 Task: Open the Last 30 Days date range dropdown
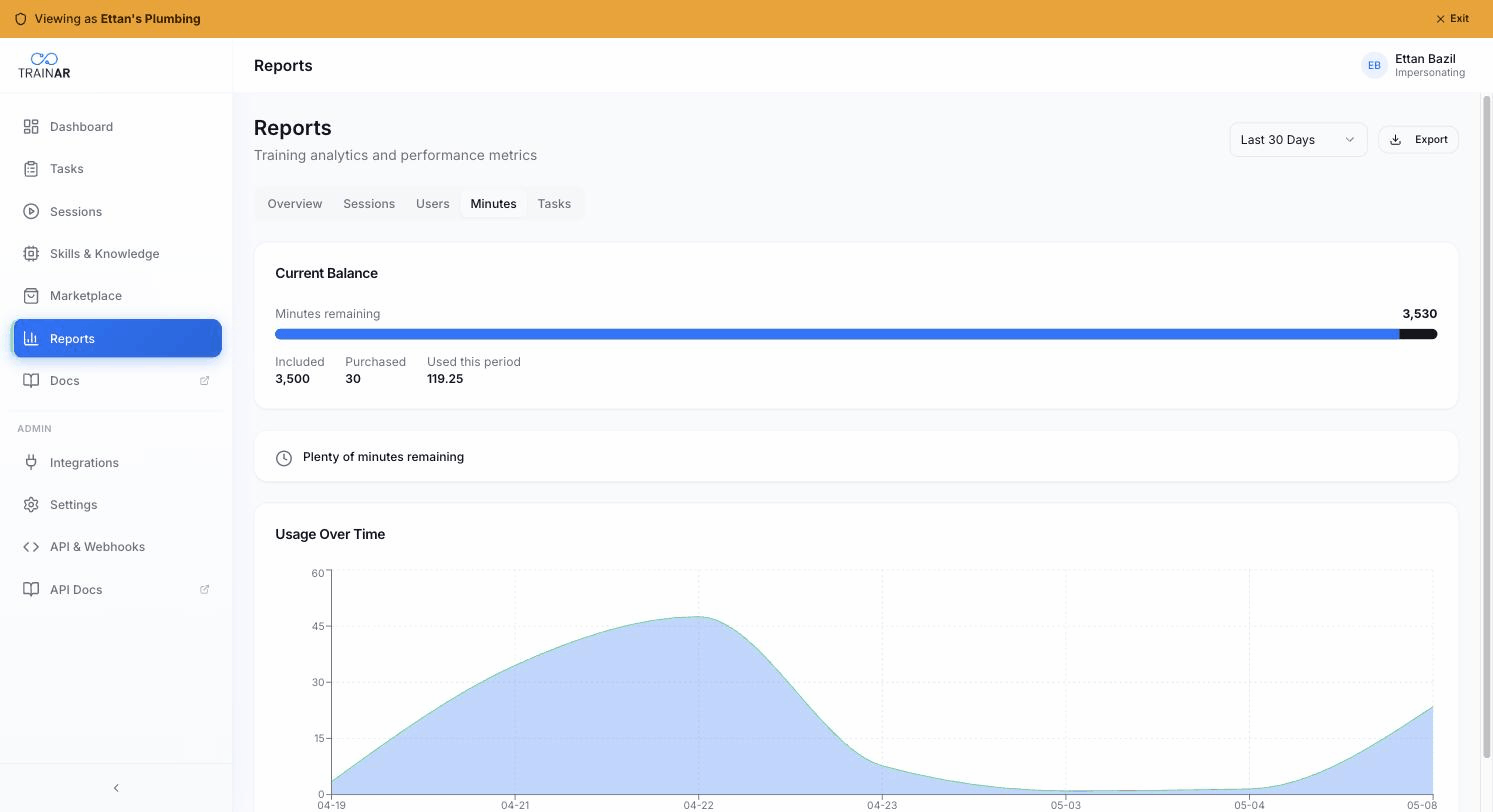(1297, 140)
